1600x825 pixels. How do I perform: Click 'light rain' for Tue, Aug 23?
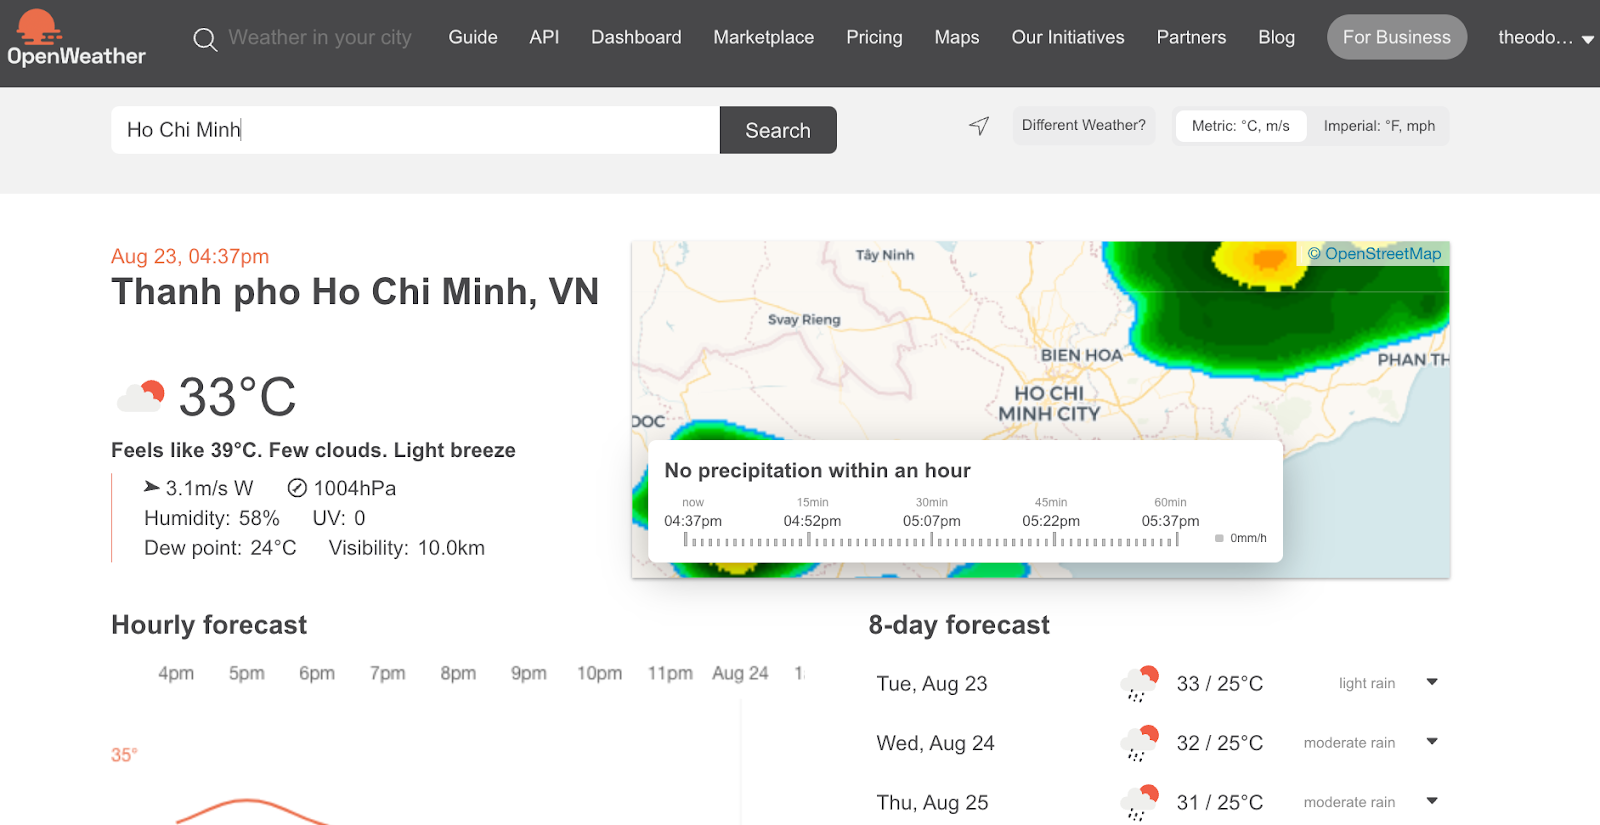pos(1367,683)
